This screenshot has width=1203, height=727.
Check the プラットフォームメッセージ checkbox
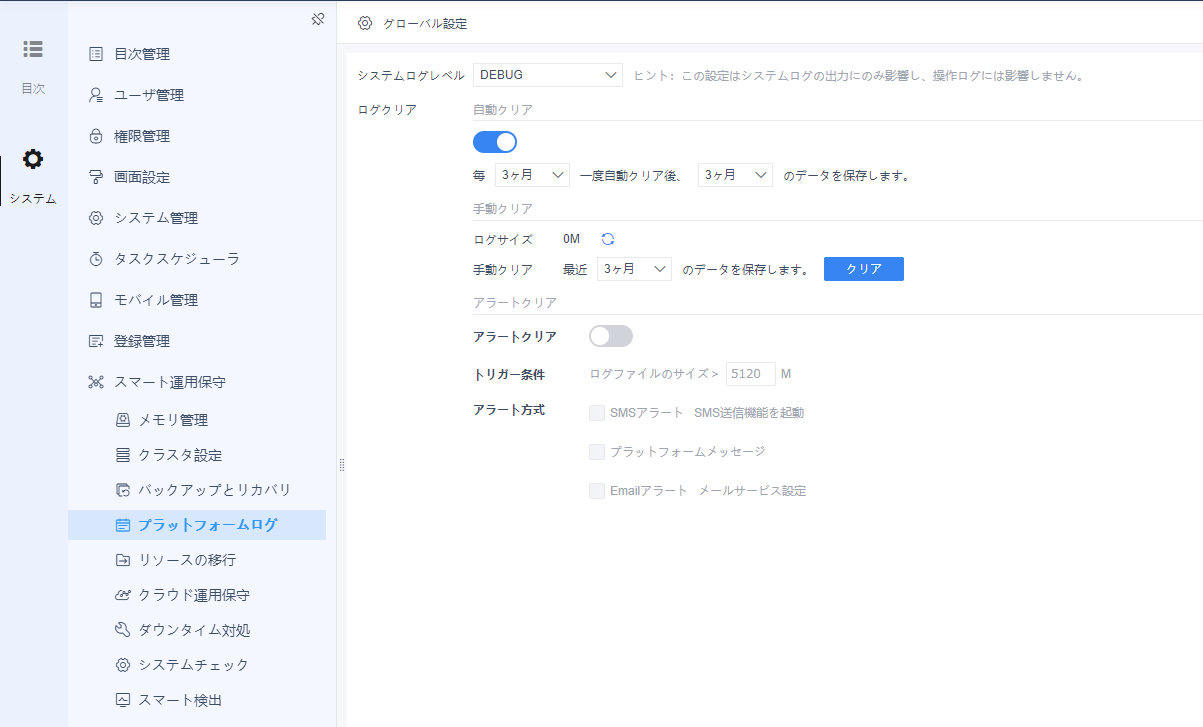pyautogui.click(x=597, y=451)
